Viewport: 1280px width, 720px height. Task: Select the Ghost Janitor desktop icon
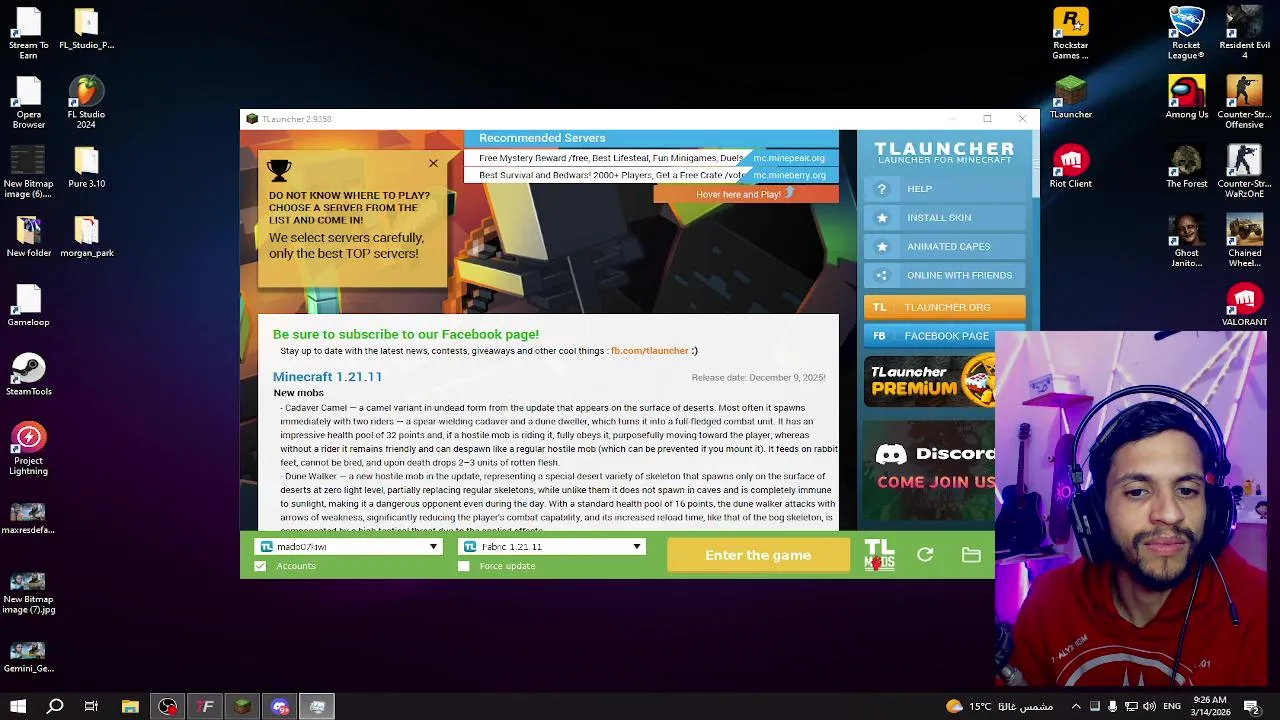tap(1186, 241)
